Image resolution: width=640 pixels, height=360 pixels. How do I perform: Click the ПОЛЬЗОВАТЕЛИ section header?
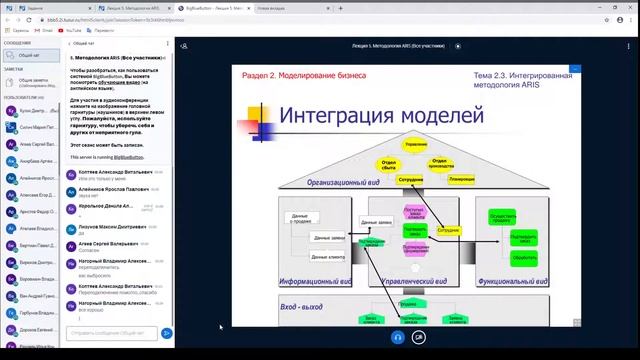pos(24,98)
